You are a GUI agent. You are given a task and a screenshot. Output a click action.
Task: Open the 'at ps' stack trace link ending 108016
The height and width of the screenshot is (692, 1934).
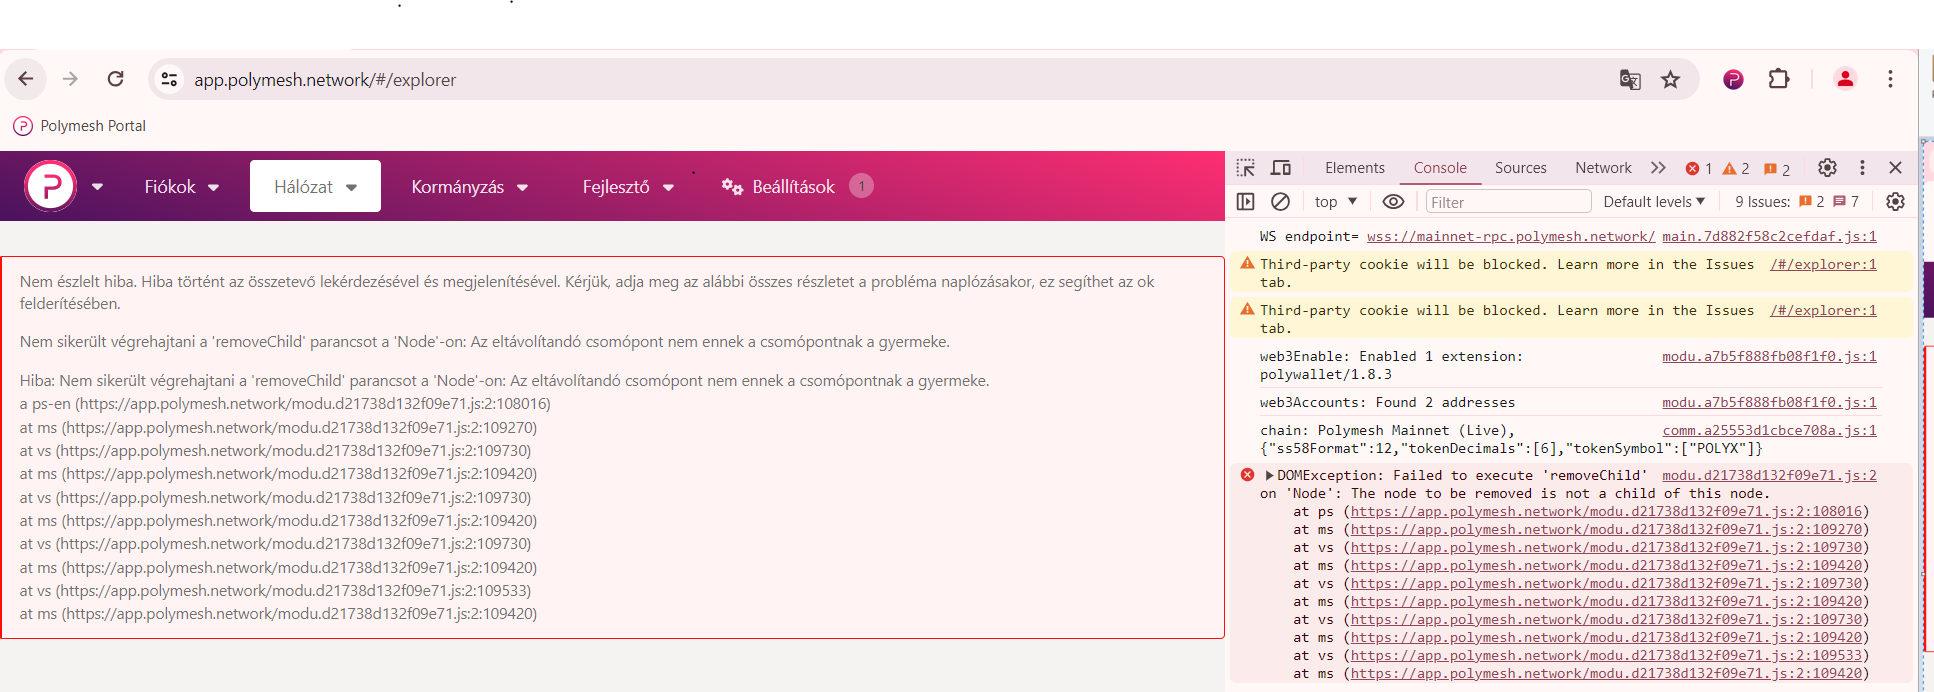tap(1606, 512)
